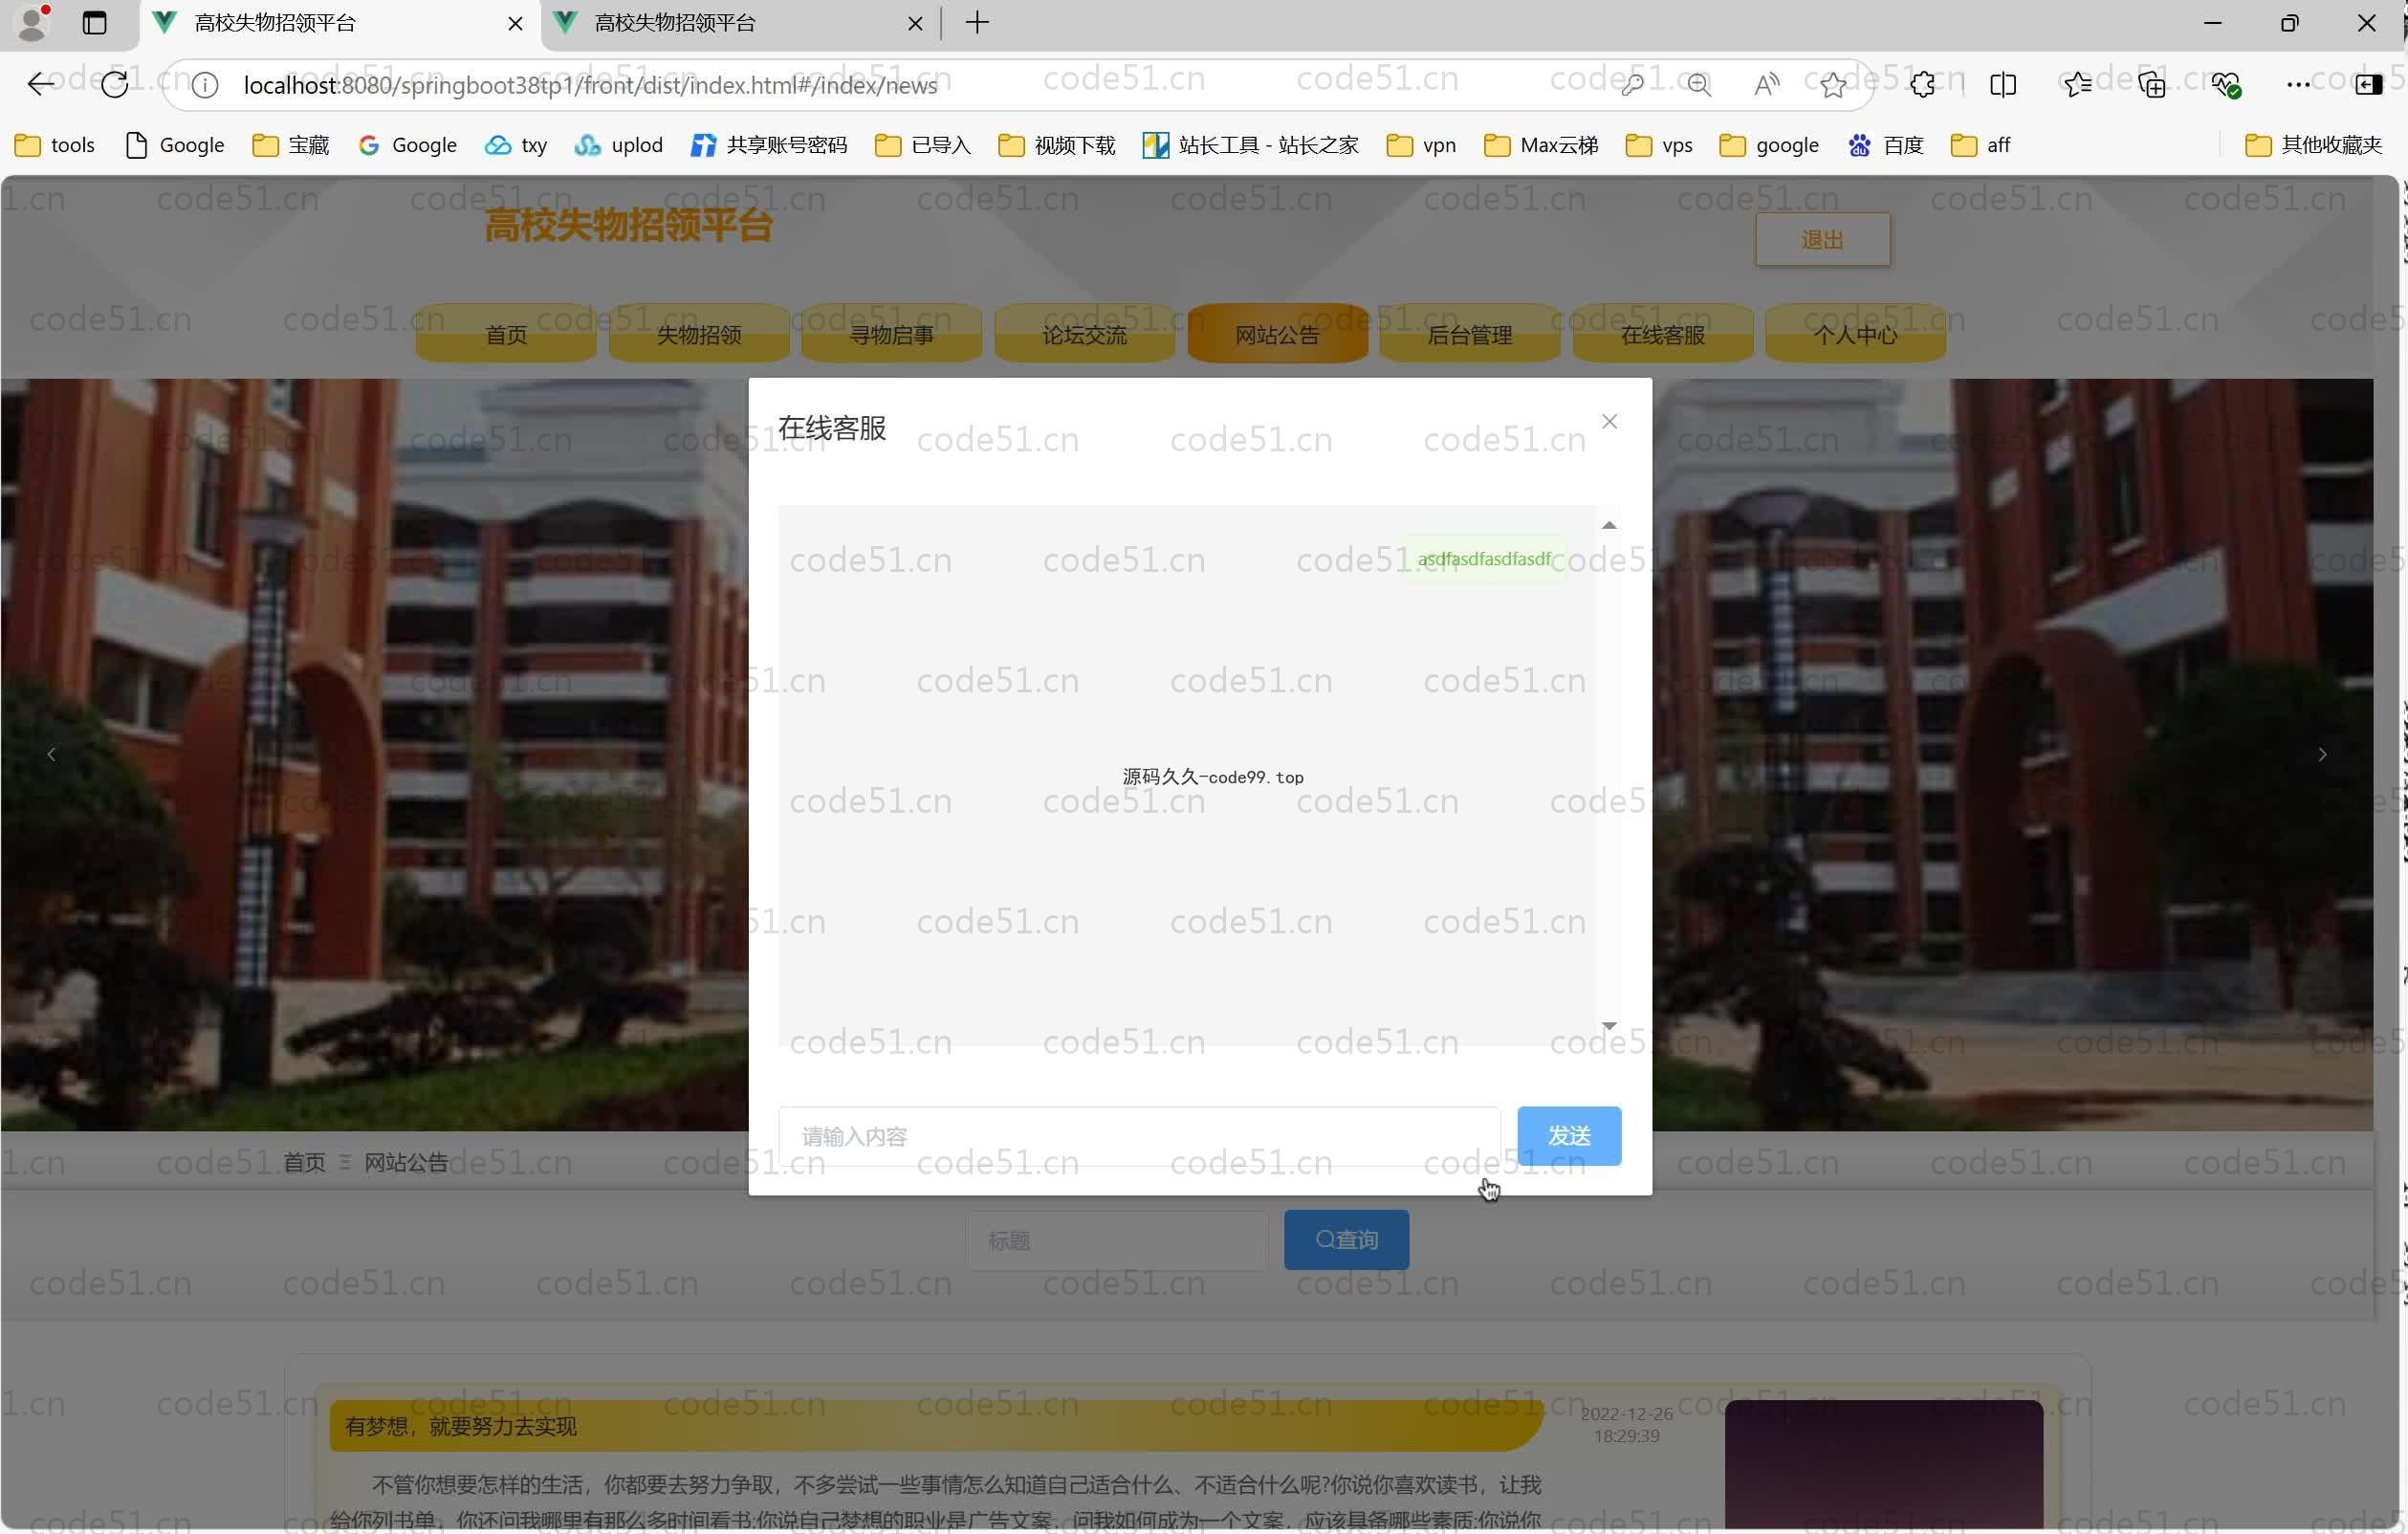Viewport: 2408px width, 1534px height.
Task: Click the 发送 send button
Action: pos(1569,1136)
